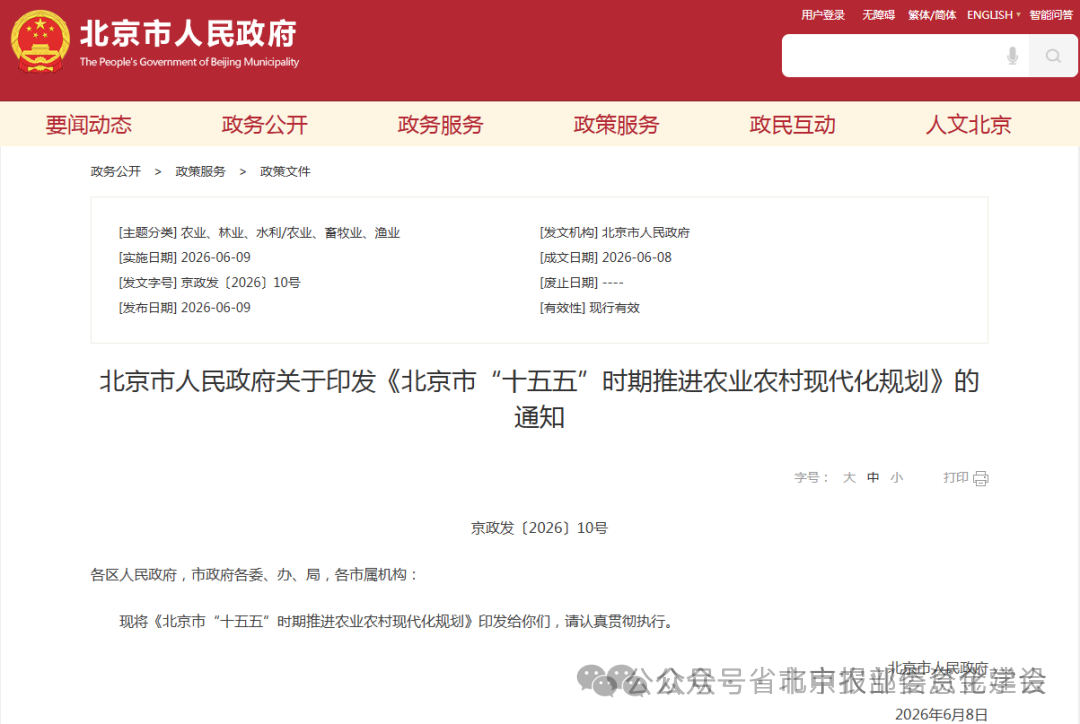
Task: Click centered document number 京政发〔2026〕10号
Action: pyautogui.click(x=539, y=528)
